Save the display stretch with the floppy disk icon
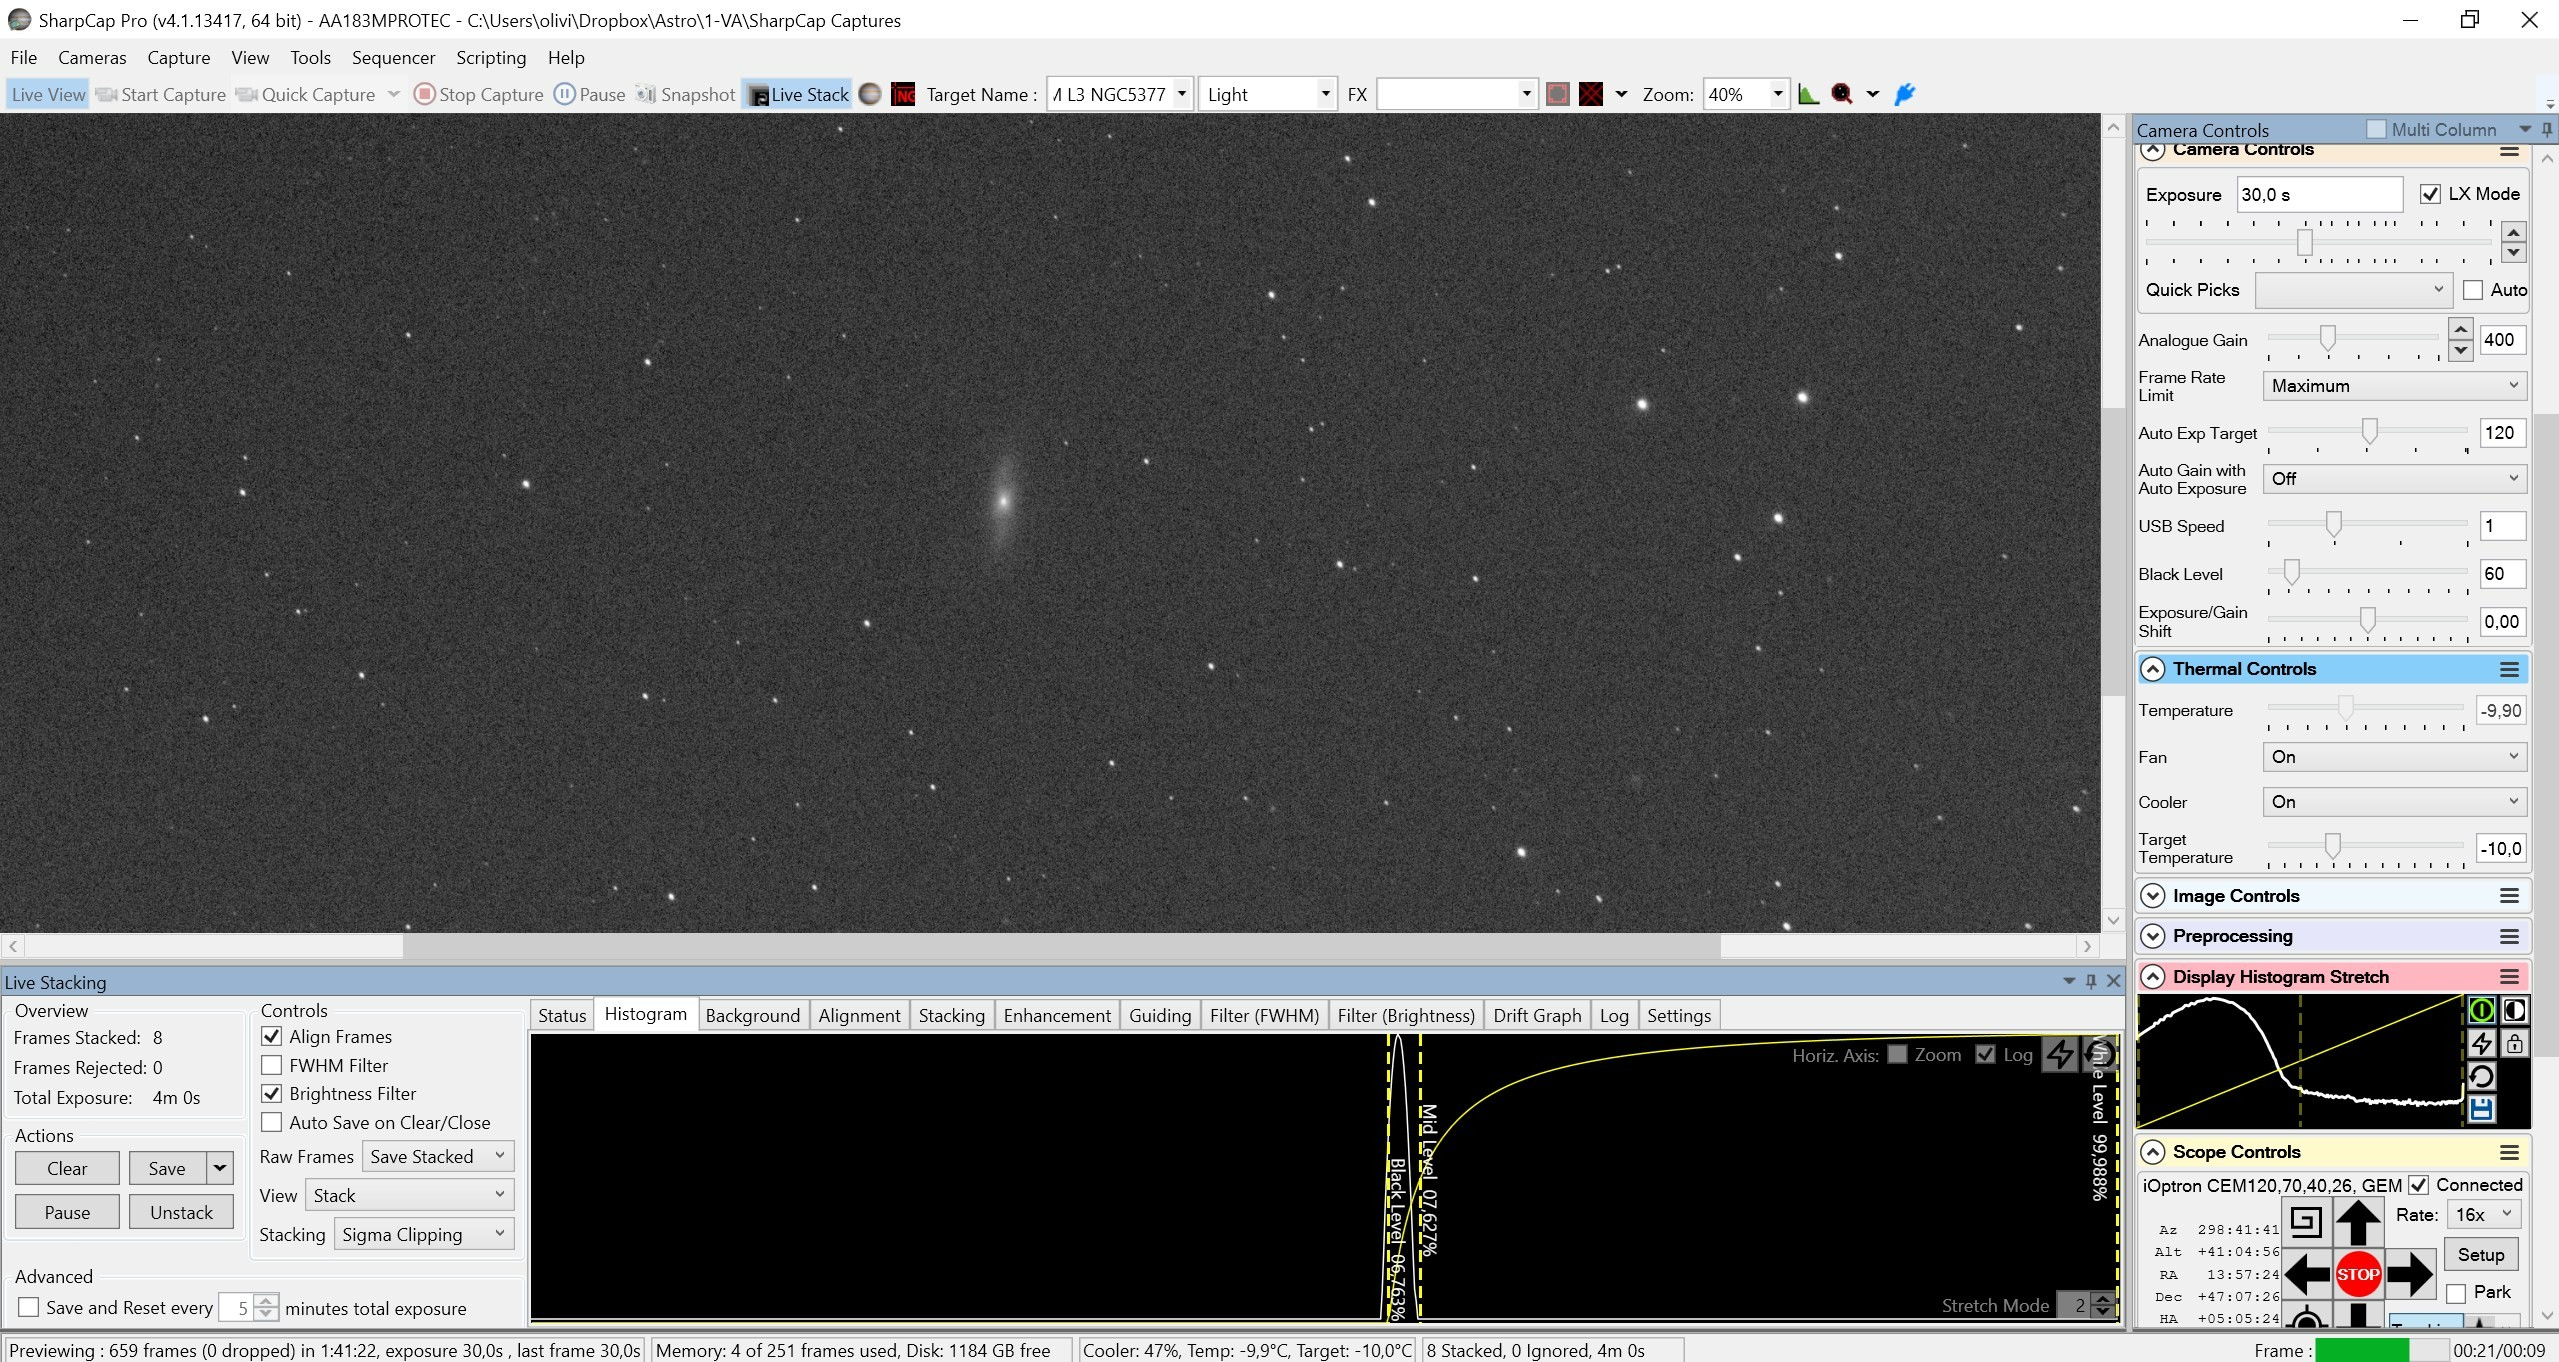This screenshot has height=1362, width=2559. [2481, 1109]
